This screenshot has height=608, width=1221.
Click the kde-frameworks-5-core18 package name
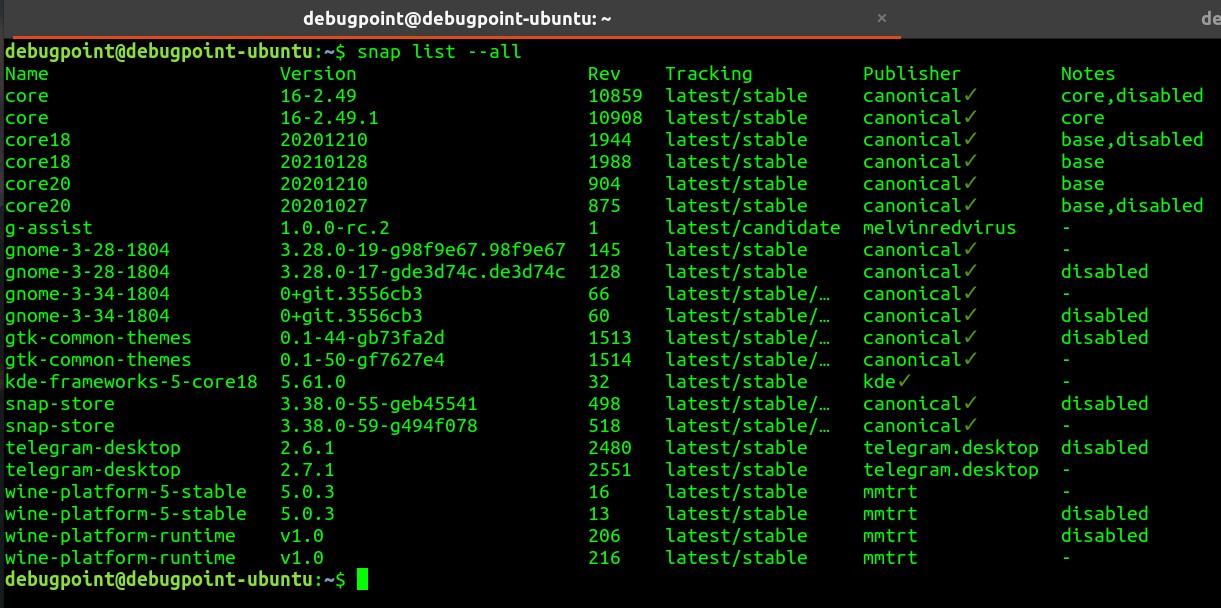pos(131,381)
